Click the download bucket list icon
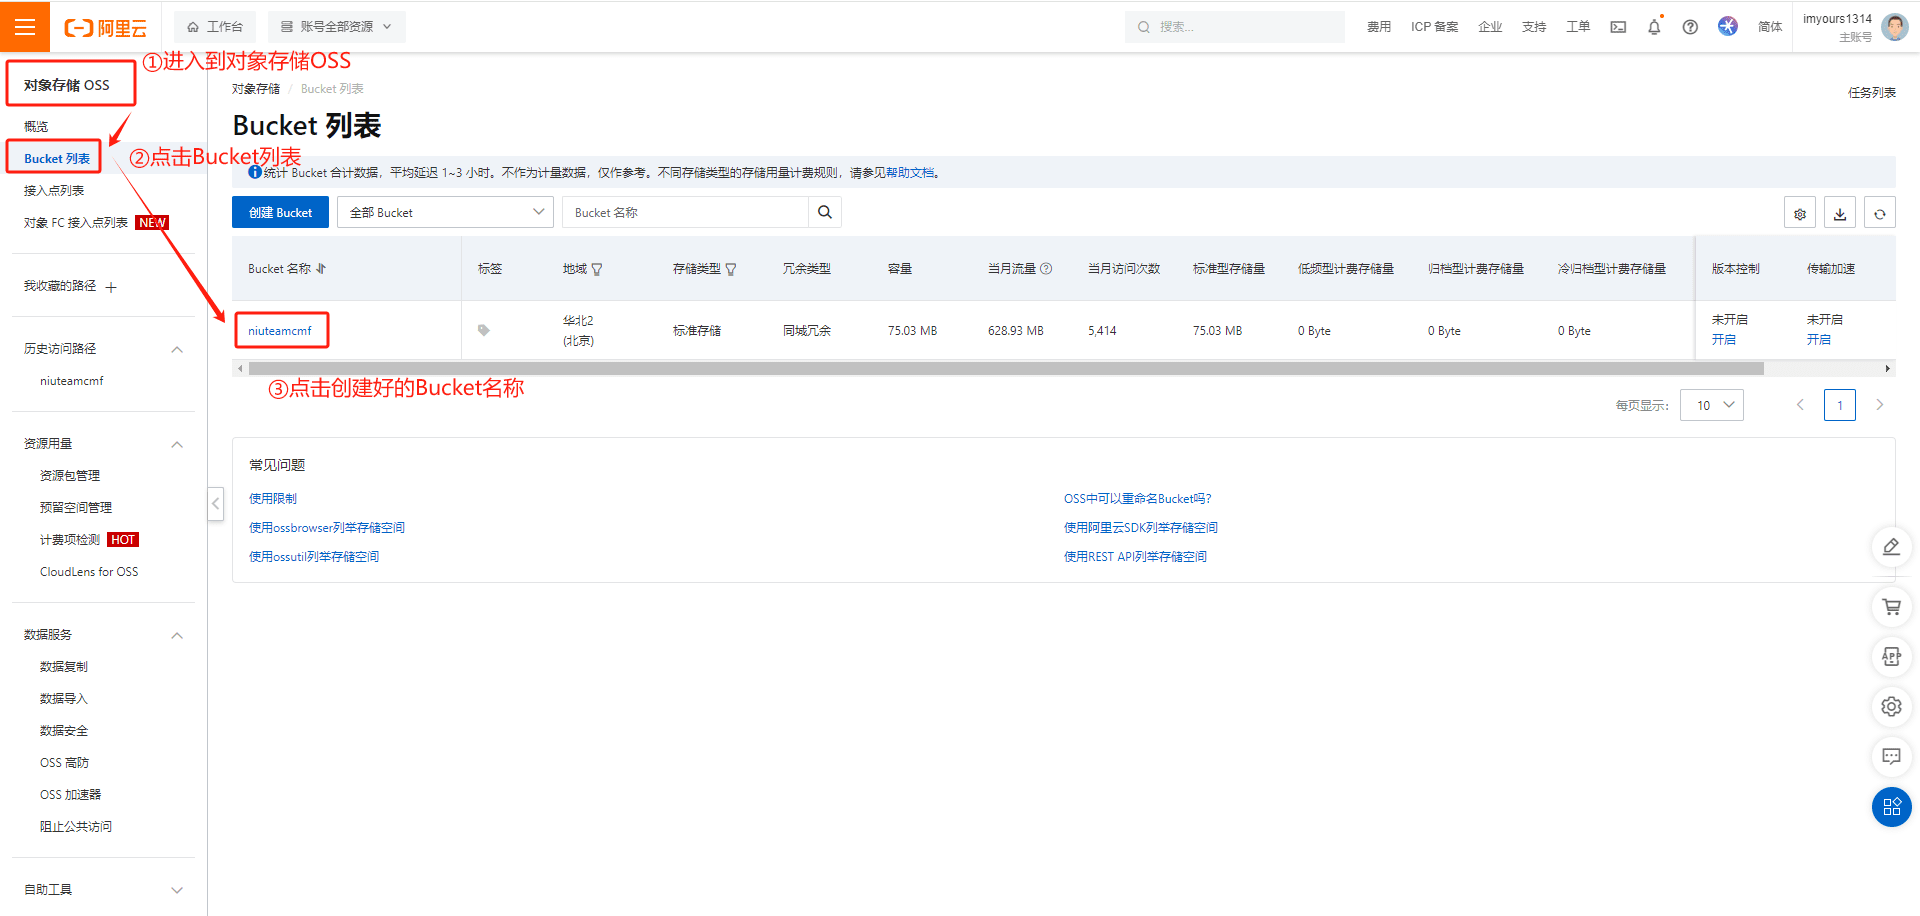The image size is (1920, 916). pos(1840,213)
